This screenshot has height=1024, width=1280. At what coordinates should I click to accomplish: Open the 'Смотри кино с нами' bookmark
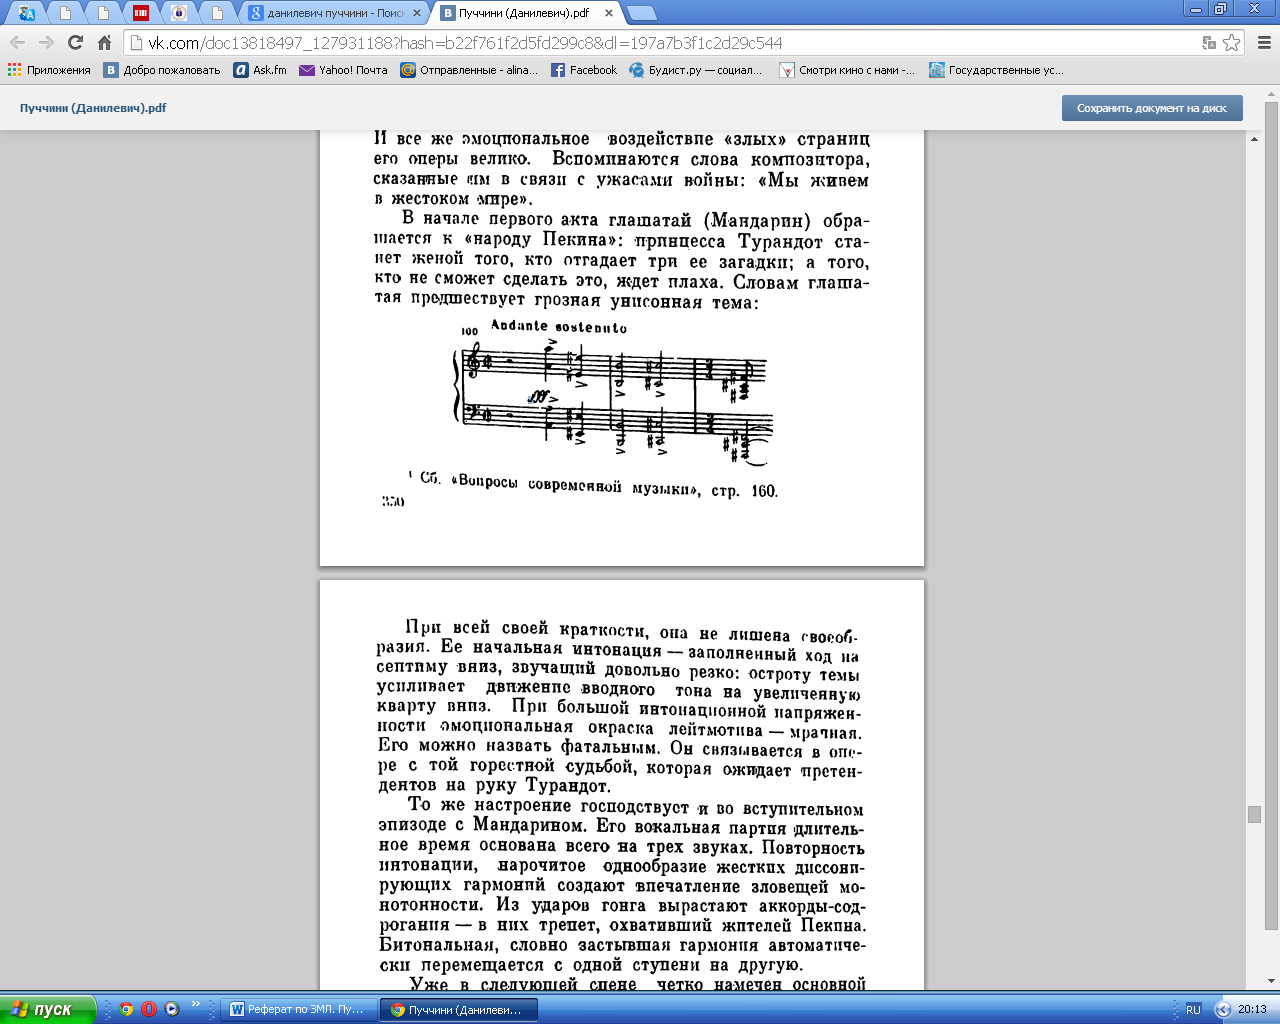tap(847, 70)
